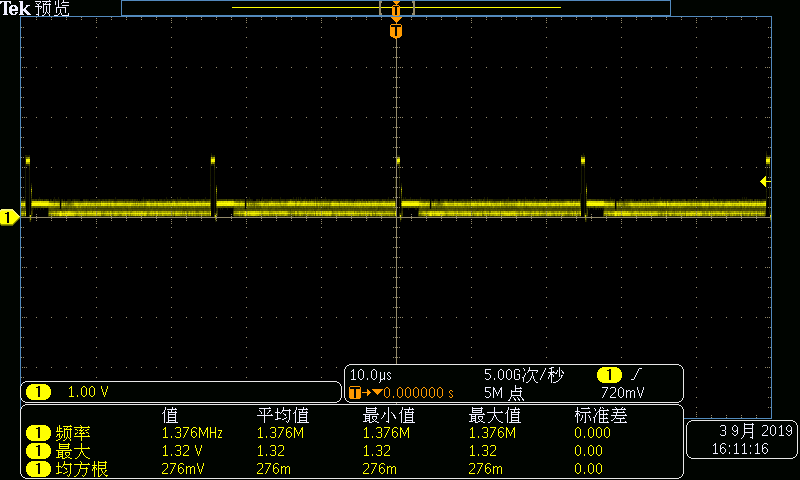Click the 10.0µs timebase readout
The image size is (800, 480).
coord(371,375)
